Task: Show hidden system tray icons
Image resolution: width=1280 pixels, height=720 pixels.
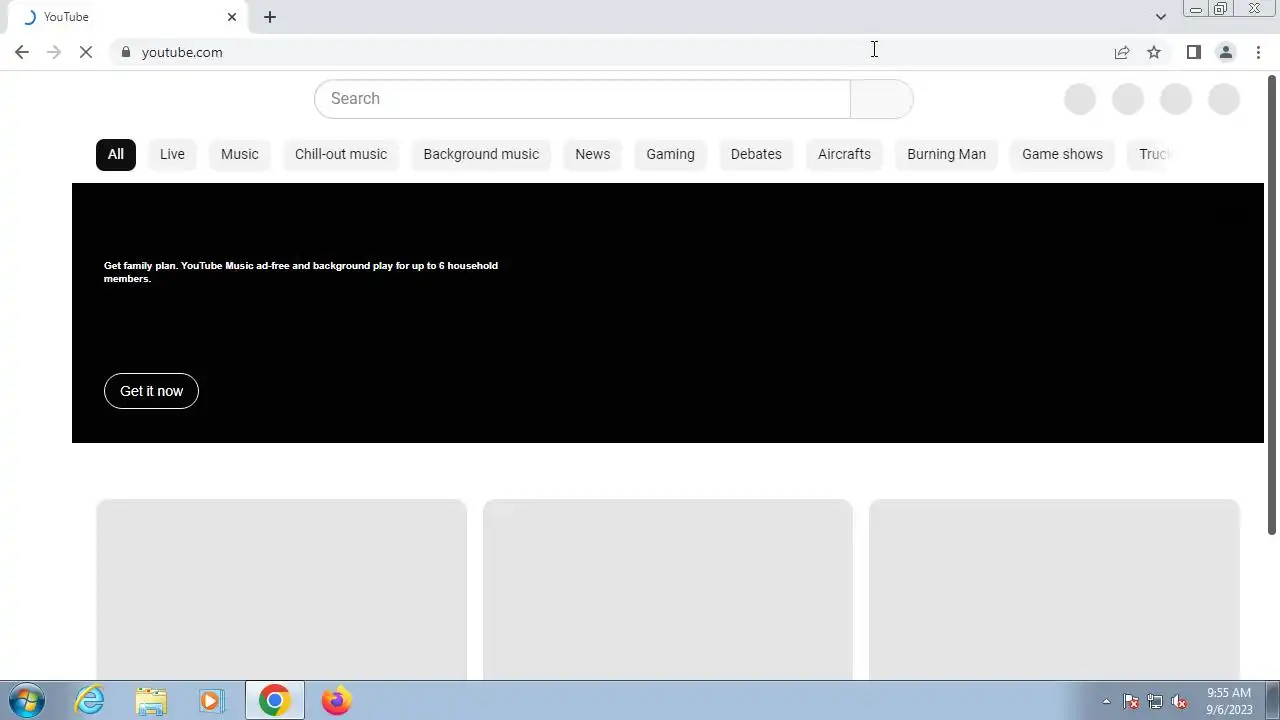Action: coord(1106,701)
